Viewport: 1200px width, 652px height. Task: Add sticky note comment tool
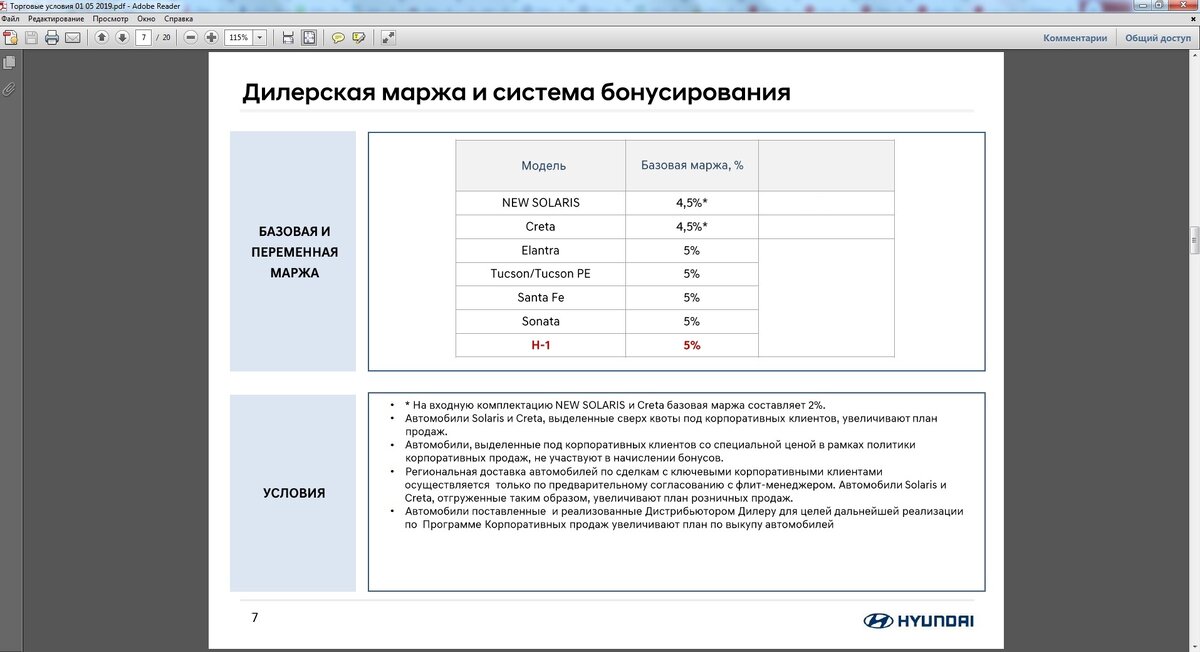[338, 38]
